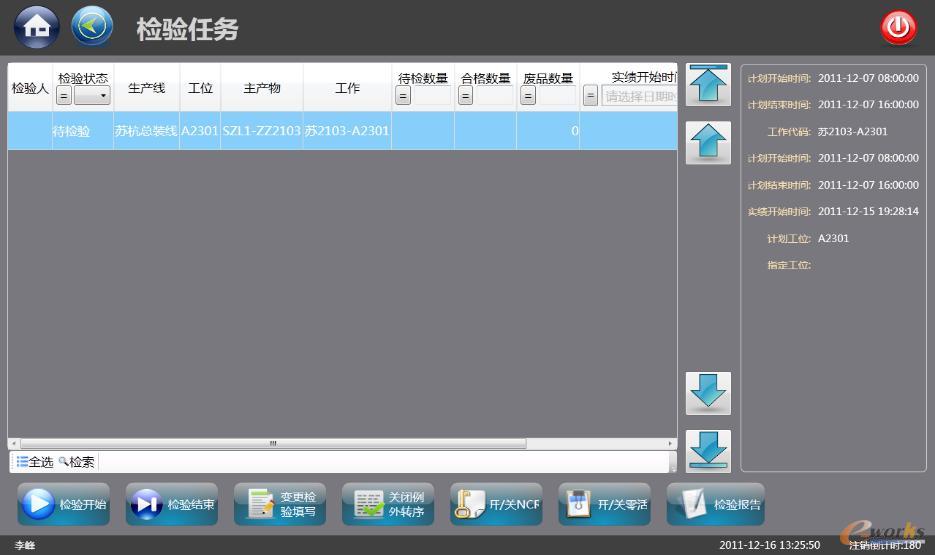Toggle 开/关NCR key button
The height and width of the screenshot is (555, 935).
point(496,504)
